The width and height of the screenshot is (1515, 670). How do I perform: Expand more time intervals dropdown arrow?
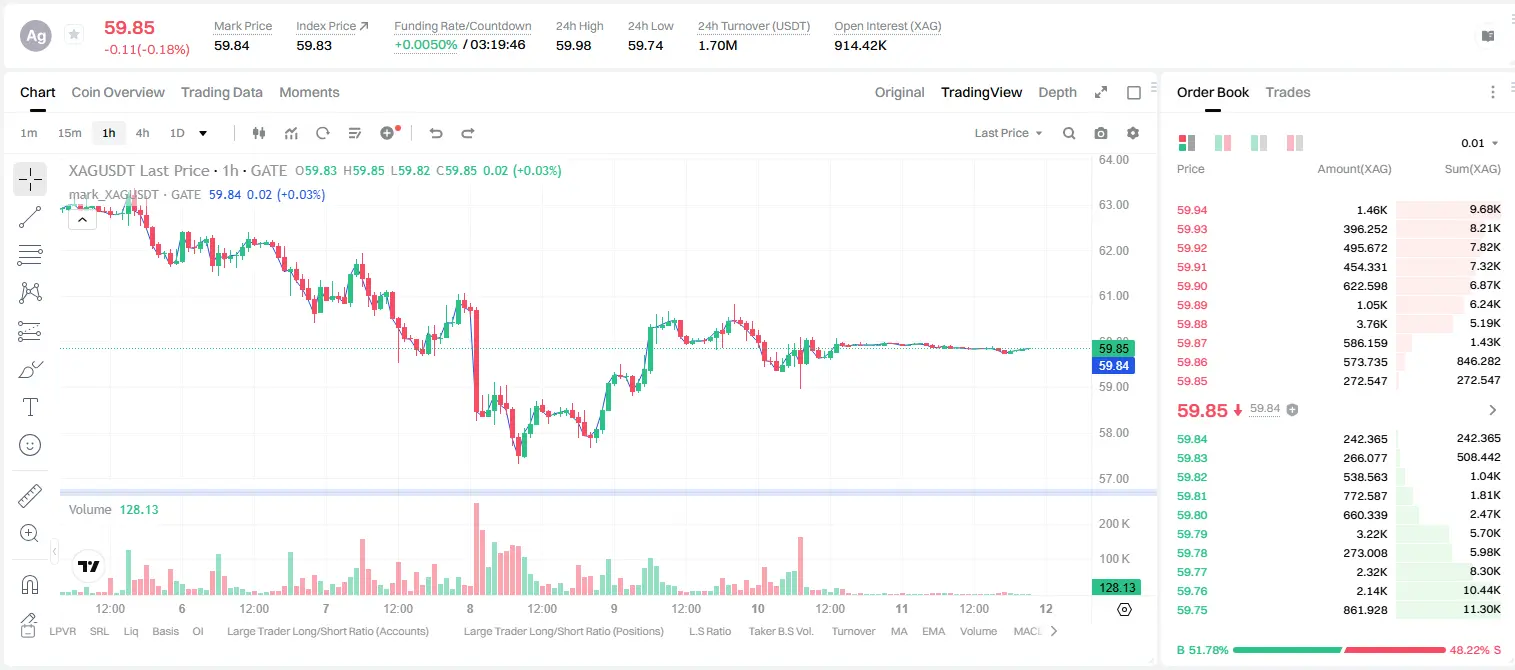pyautogui.click(x=203, y=133)
